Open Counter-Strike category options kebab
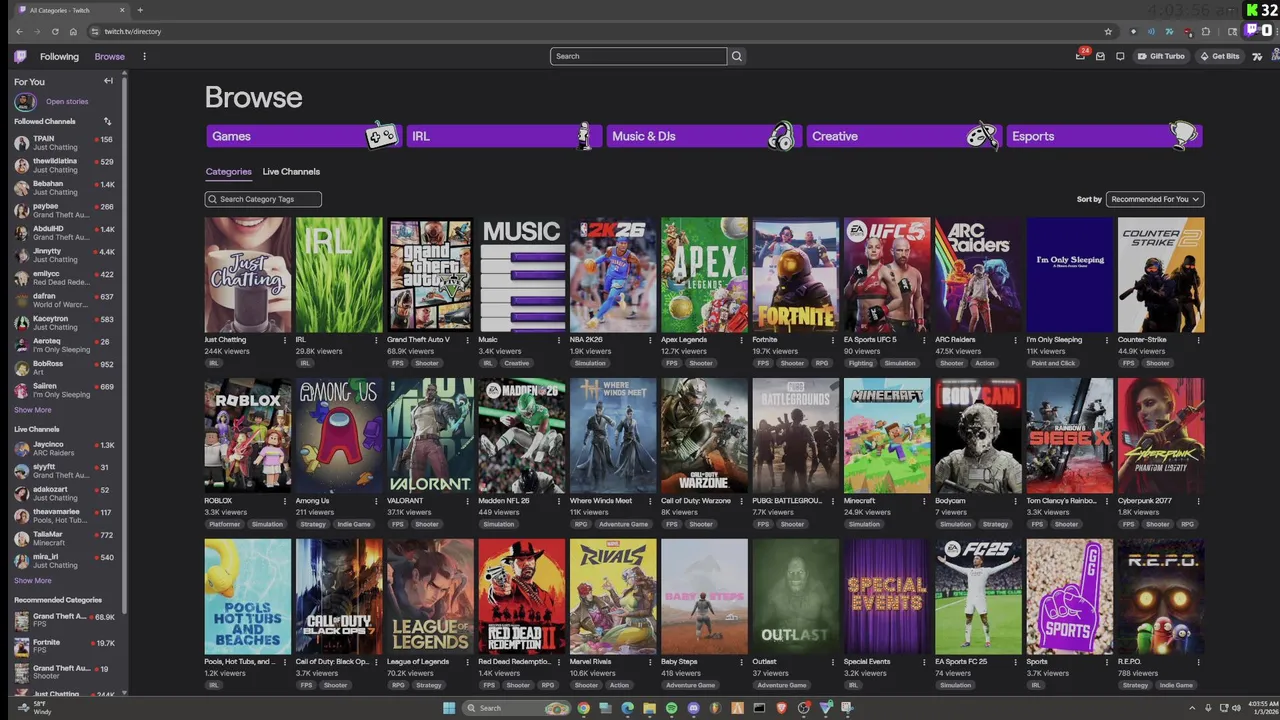The height and width of the screenshot is (720, 1280). [x=1198, y=340]
